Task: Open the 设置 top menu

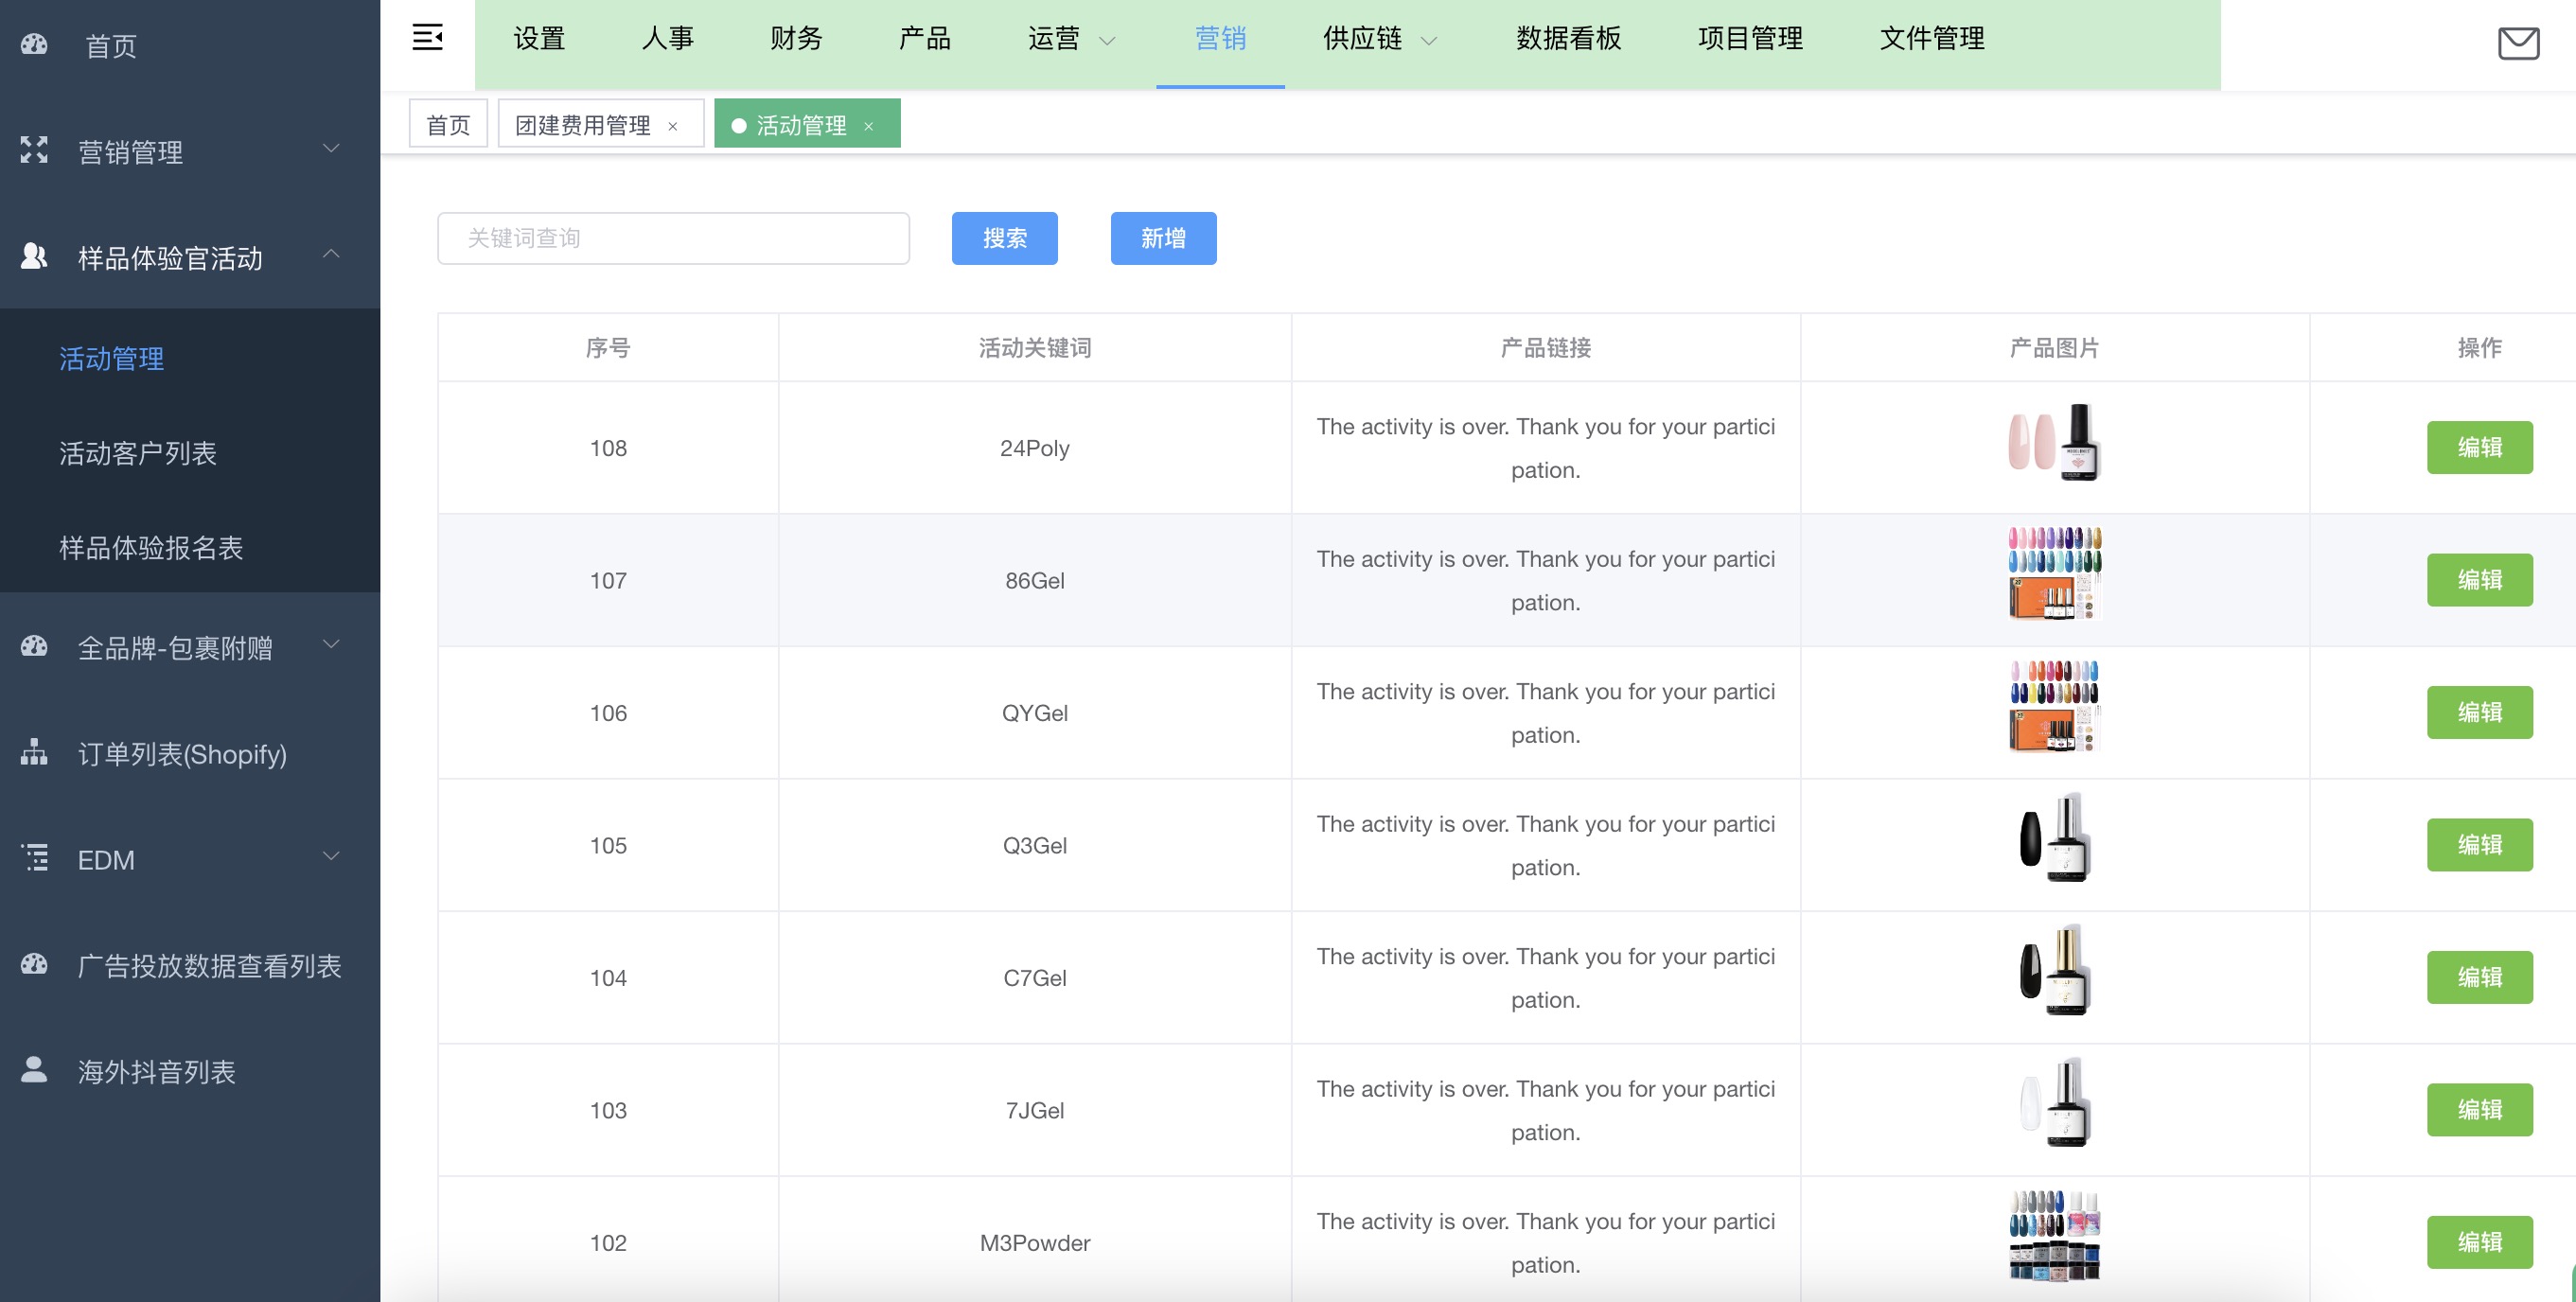Action: click(x=540, y=39)
